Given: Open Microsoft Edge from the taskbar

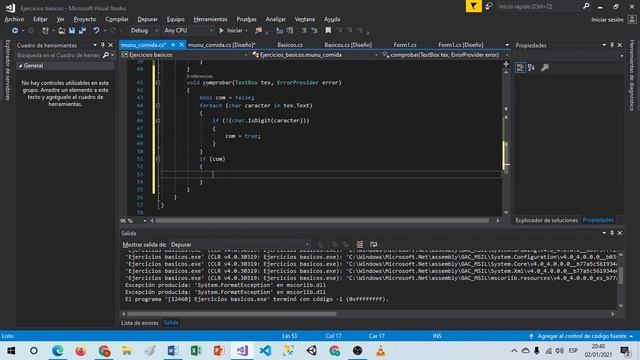Looking at the screenshot, I should click(58, 351).
